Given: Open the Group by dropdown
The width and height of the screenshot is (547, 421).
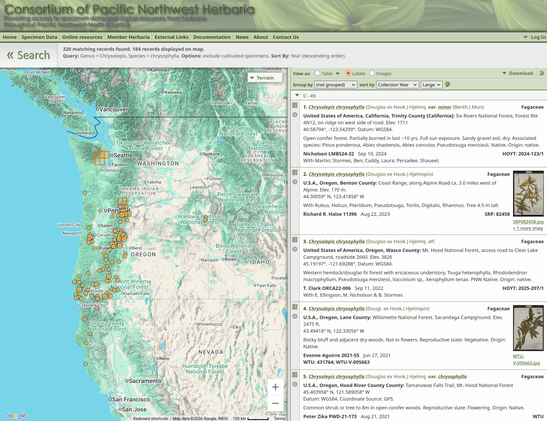Looking at the screenshot, I should click(x=335, y=85).
